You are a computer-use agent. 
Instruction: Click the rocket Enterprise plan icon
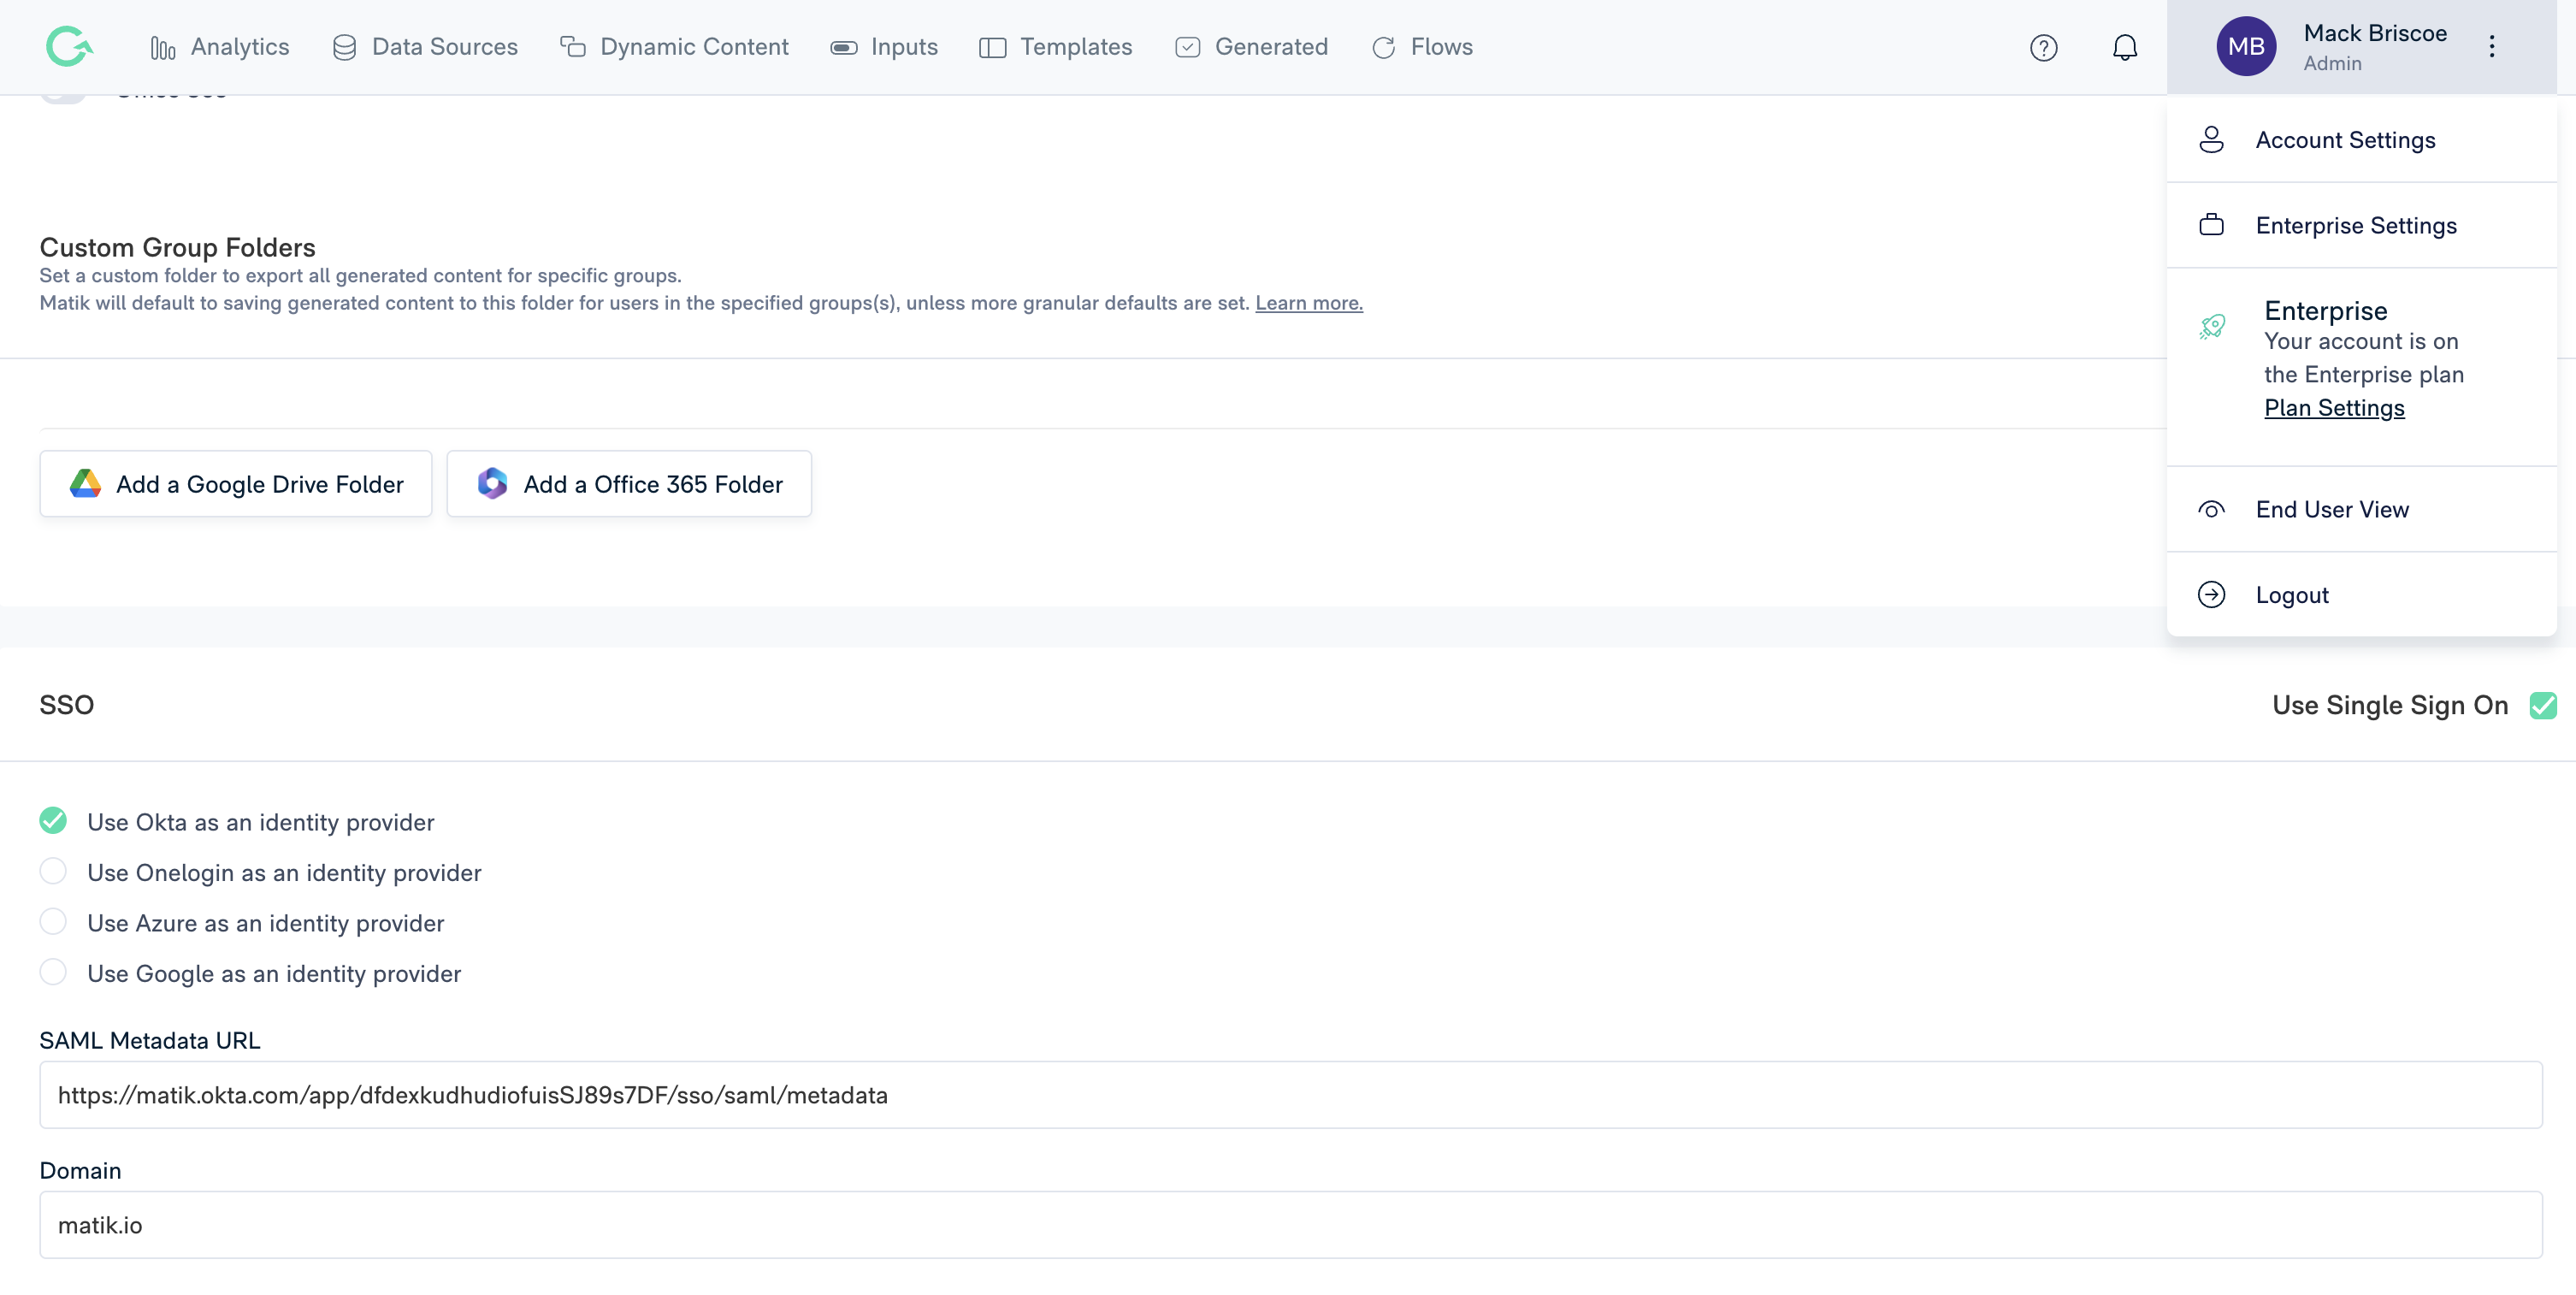pyautogui.click(x=2212, y=326)
